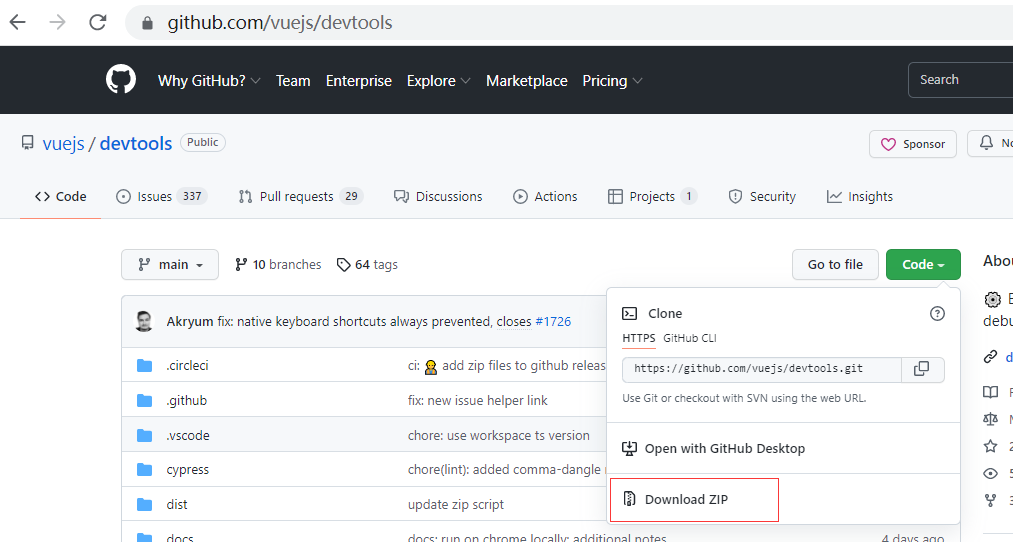This screenshot has width=1013, height=542.
Task: Reload the page with the refresh icon
Action: coord(98,23)
